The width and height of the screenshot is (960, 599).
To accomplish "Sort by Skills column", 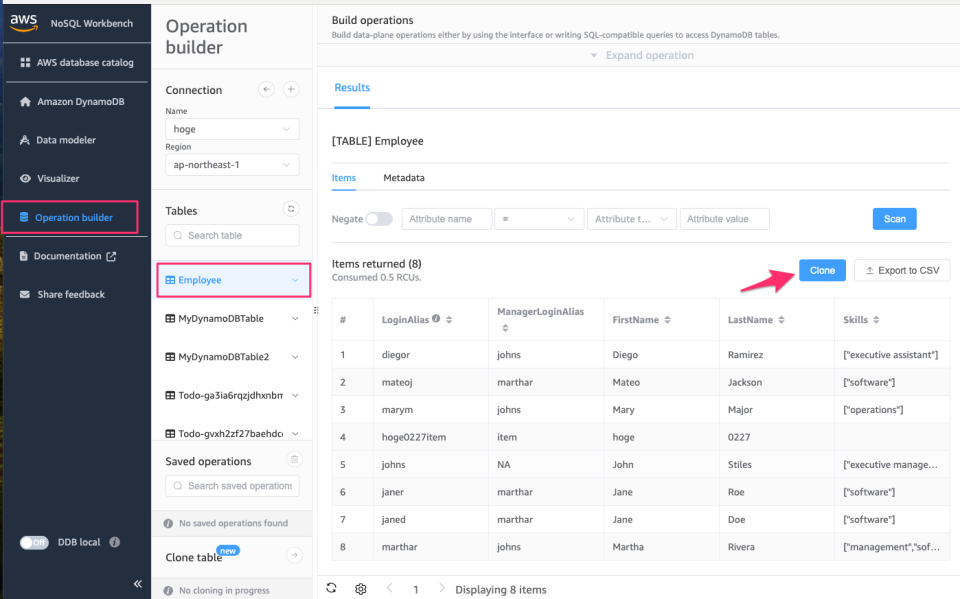I will [x=876, y=320].
